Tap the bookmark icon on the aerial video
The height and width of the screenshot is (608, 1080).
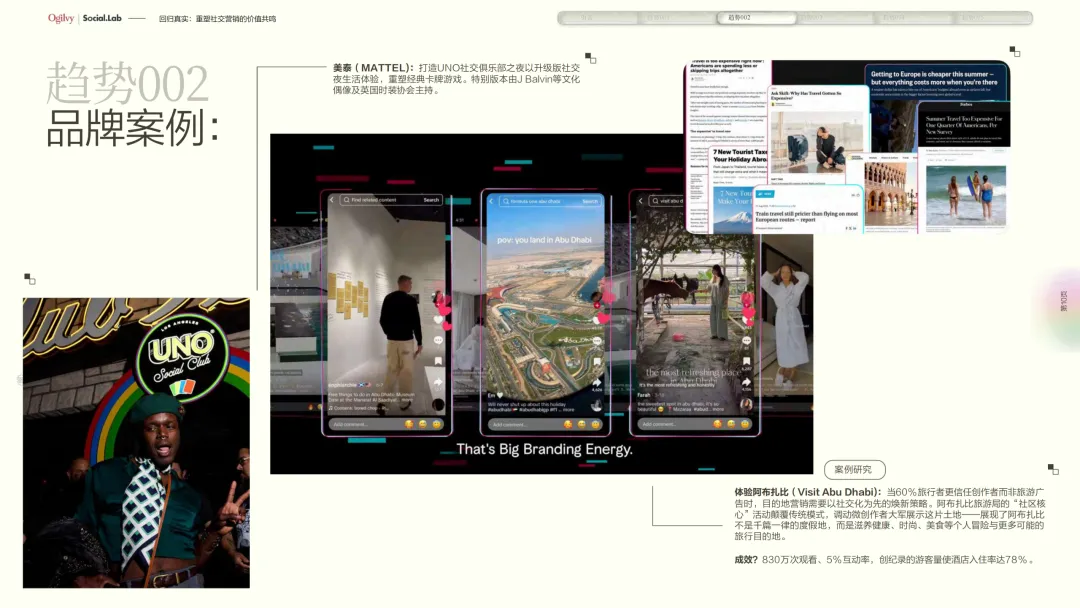(x=596, y=361)
